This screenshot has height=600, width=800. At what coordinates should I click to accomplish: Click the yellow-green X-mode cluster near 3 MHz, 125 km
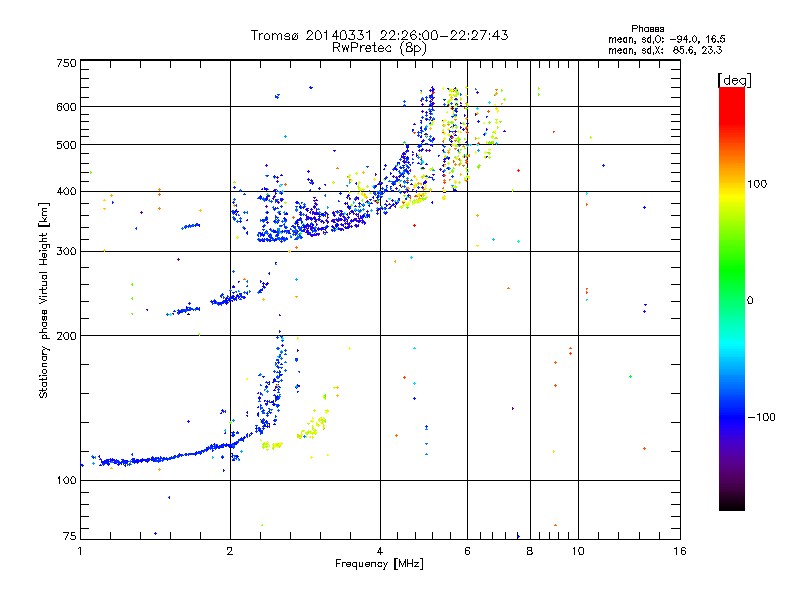312,428
